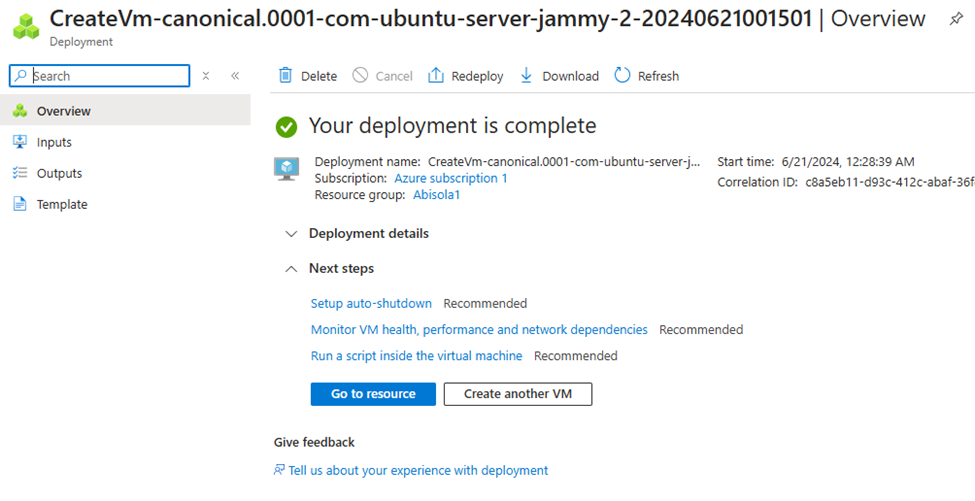The width and height of the screenshot is (975, 501).
Task: Open the Azure subscription 1 link
Action: pyautogui.click(x=450, y=178)
